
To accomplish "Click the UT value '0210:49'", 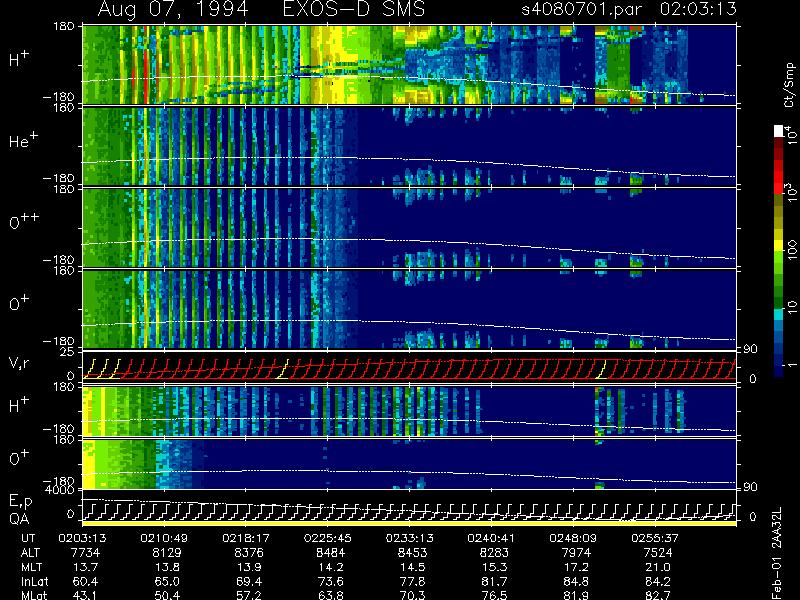I will point(164,538).
